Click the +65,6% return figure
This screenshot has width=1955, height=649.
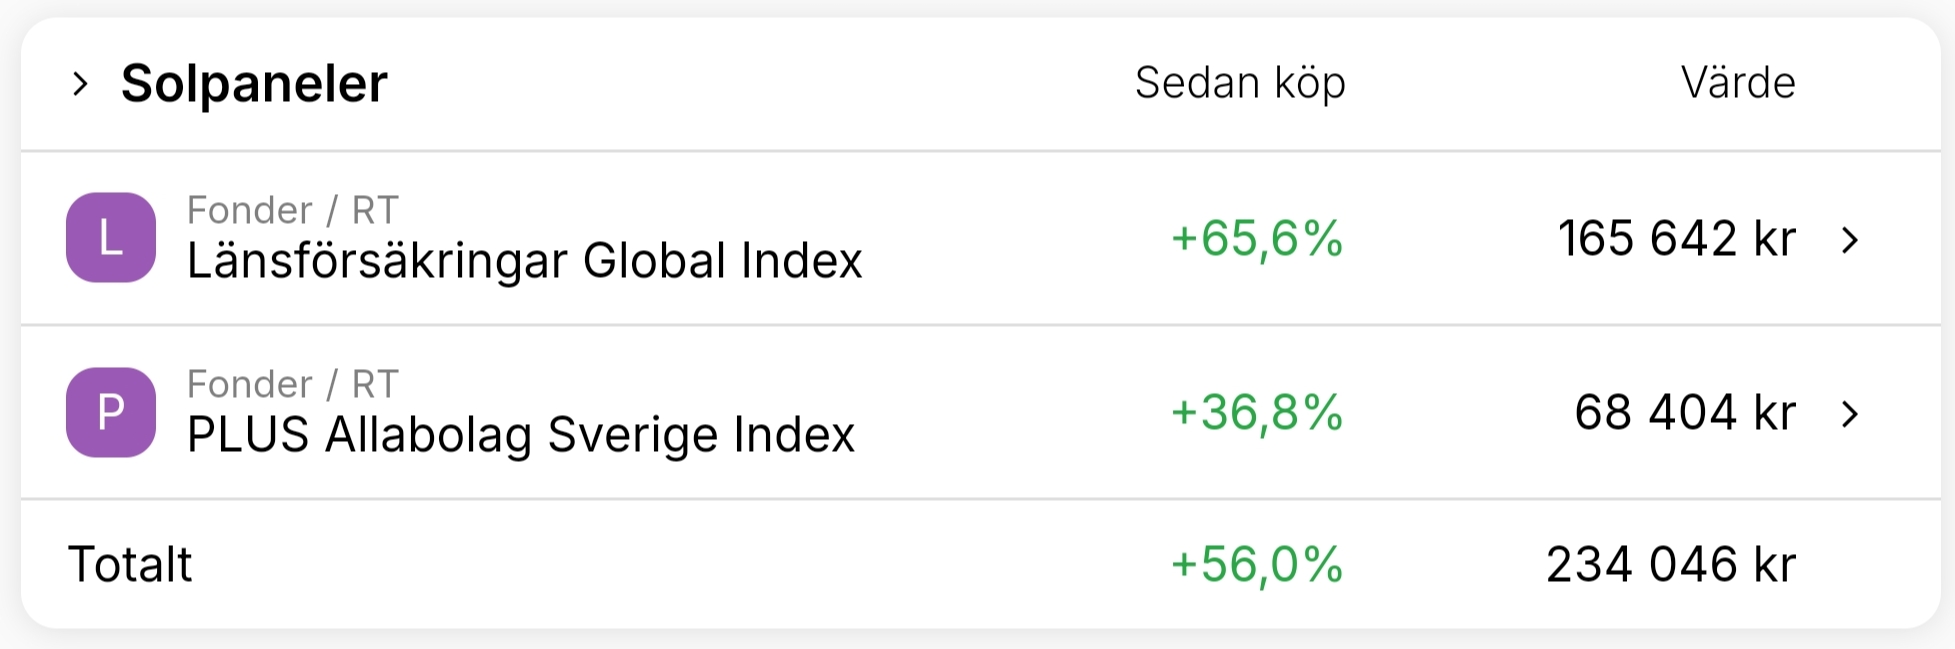pyautogui.click(x=1257, y=240)
